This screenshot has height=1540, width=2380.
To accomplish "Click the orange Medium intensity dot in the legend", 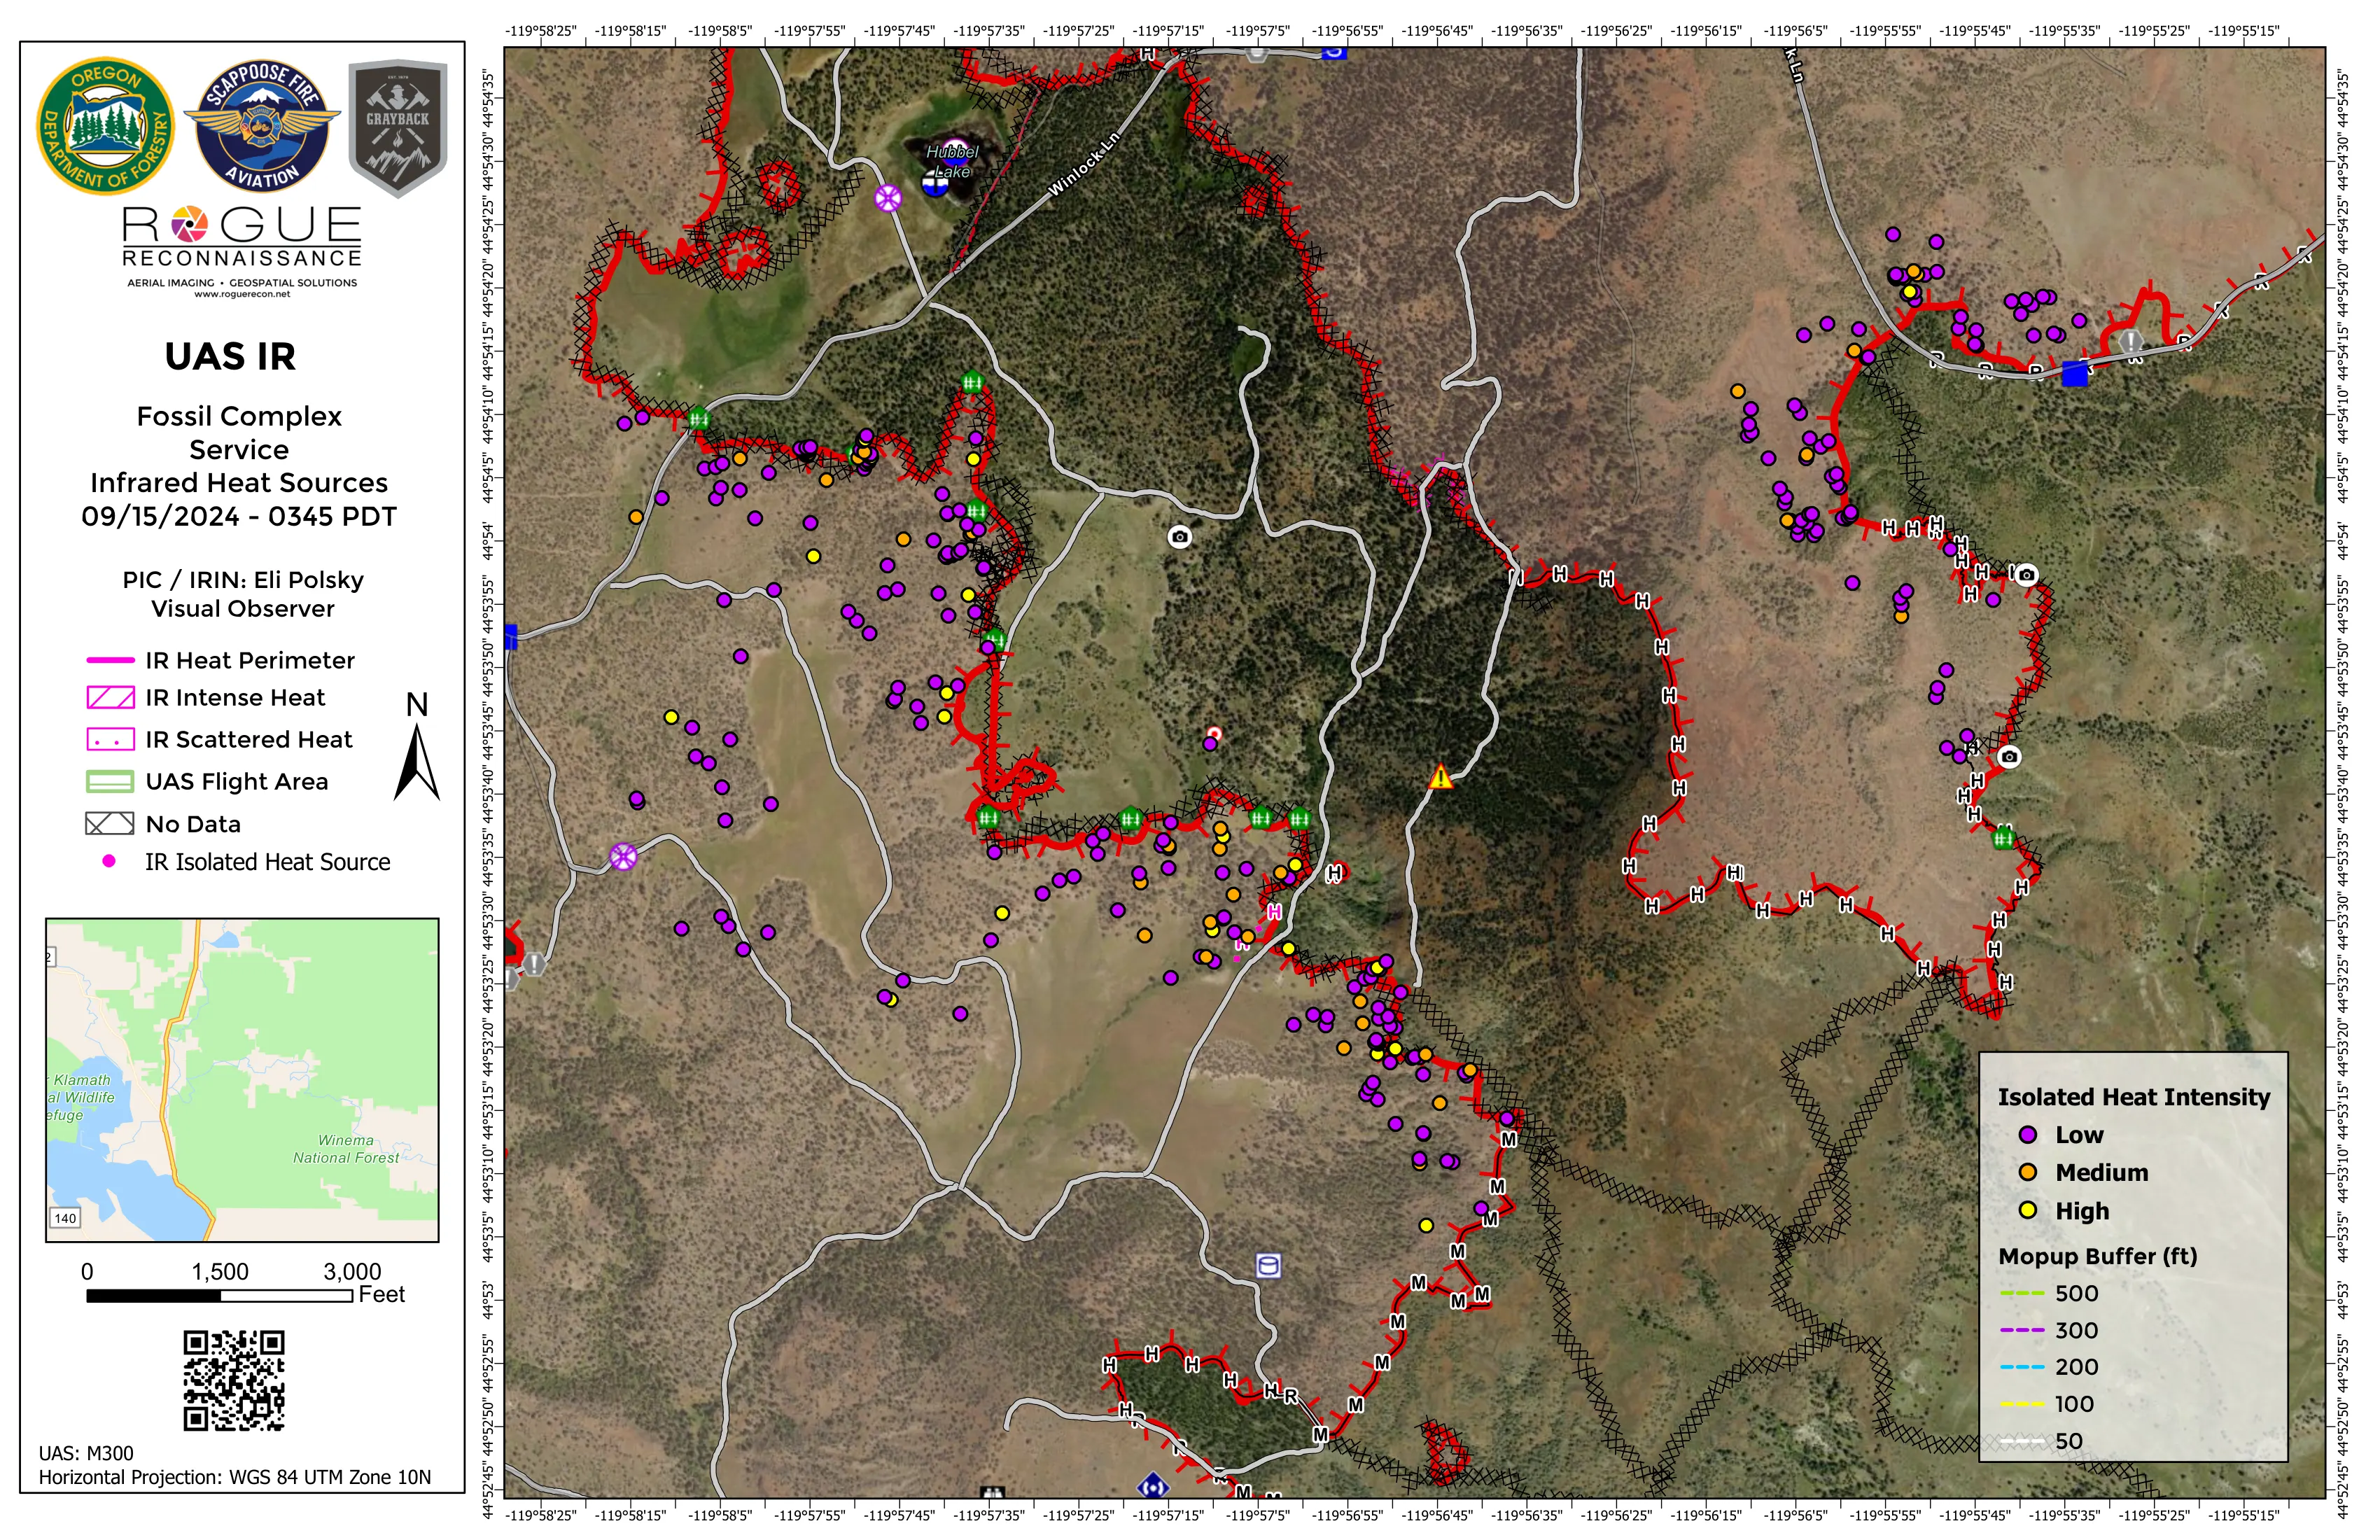I will pyautogui.click(x=2028, y=1172).
